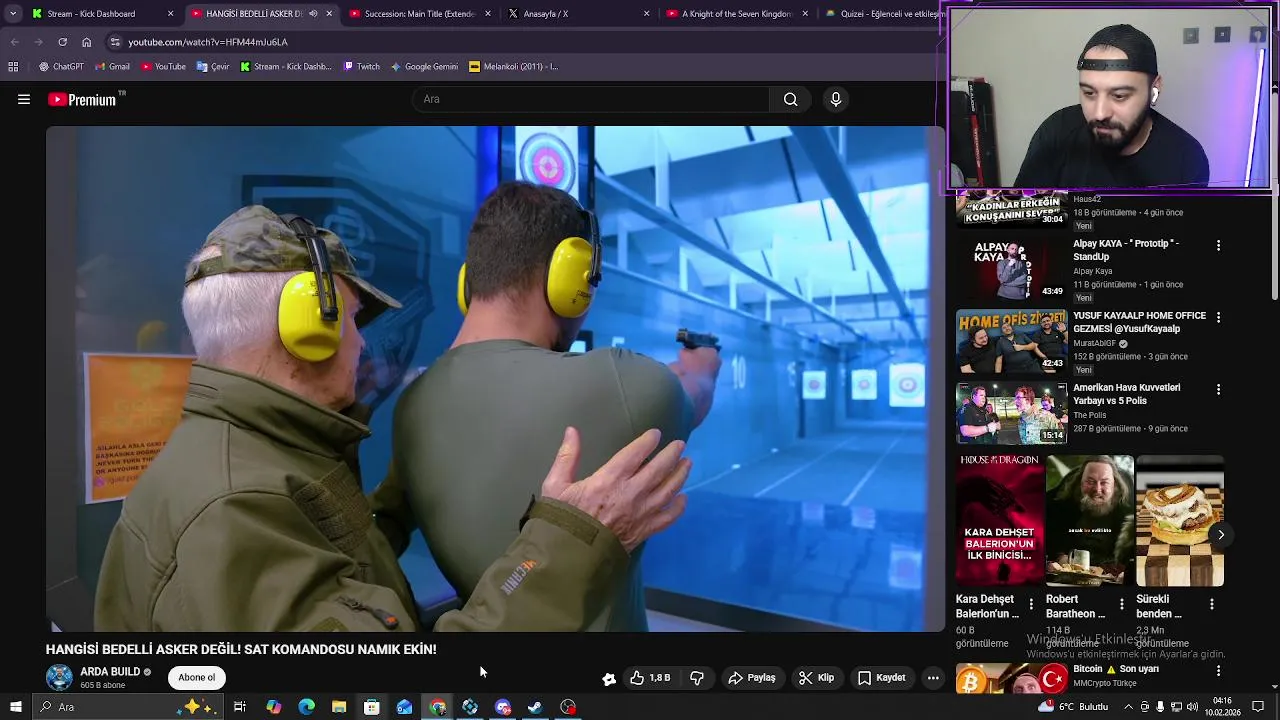Start voice search with the microphone icon

tap(836, 99)
